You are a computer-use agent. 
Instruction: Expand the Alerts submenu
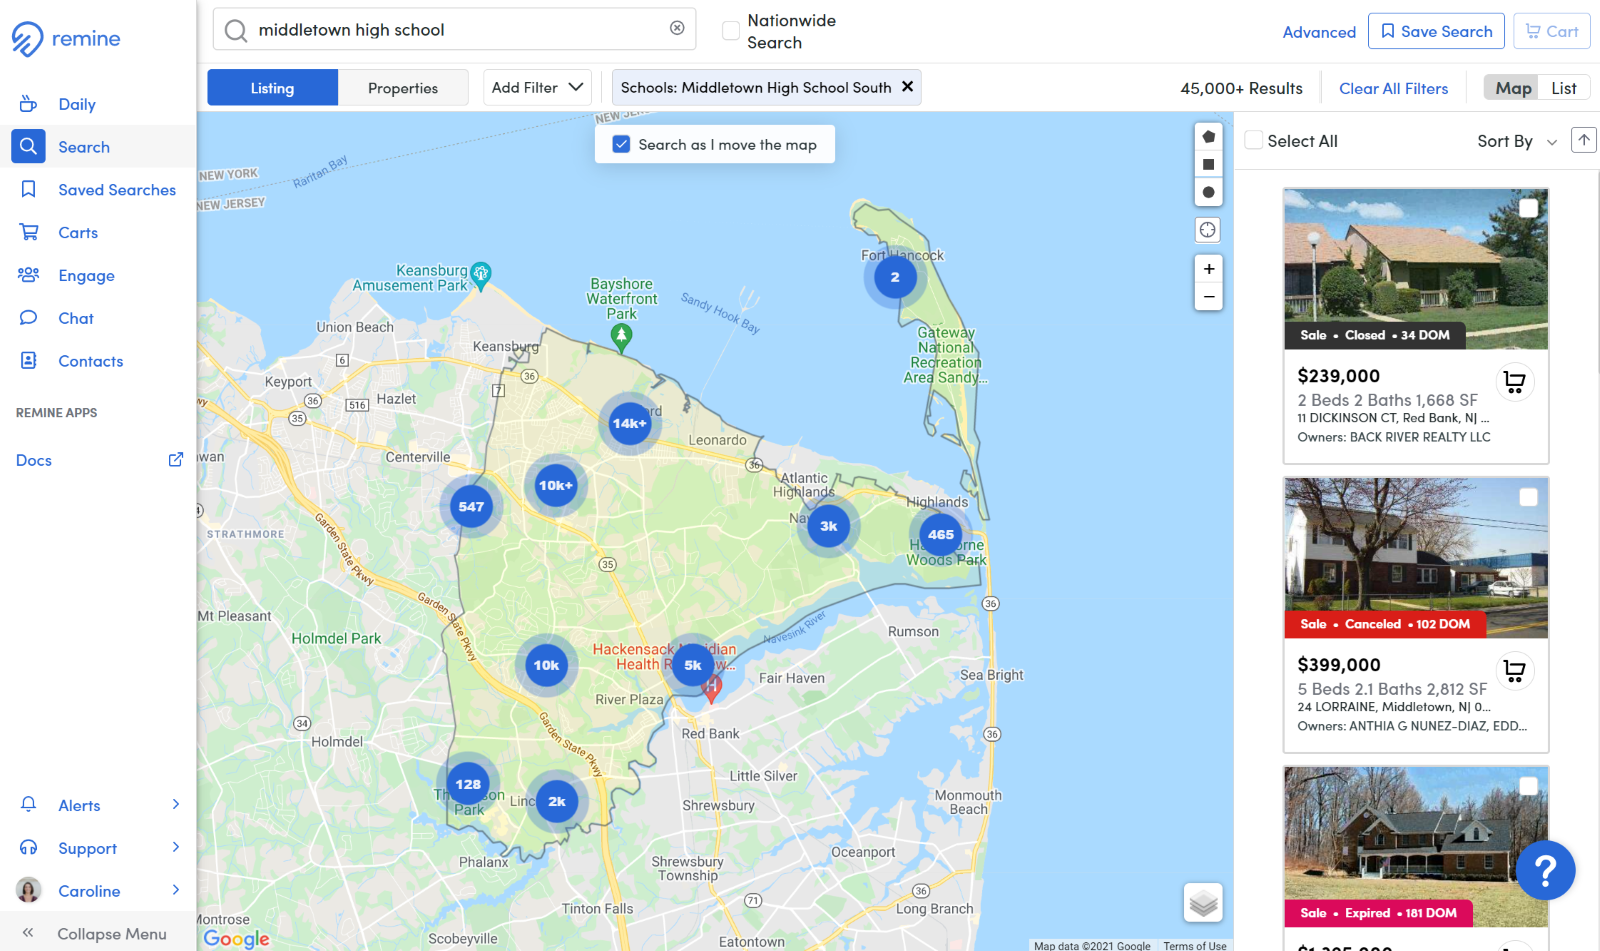tap(175, 804)
